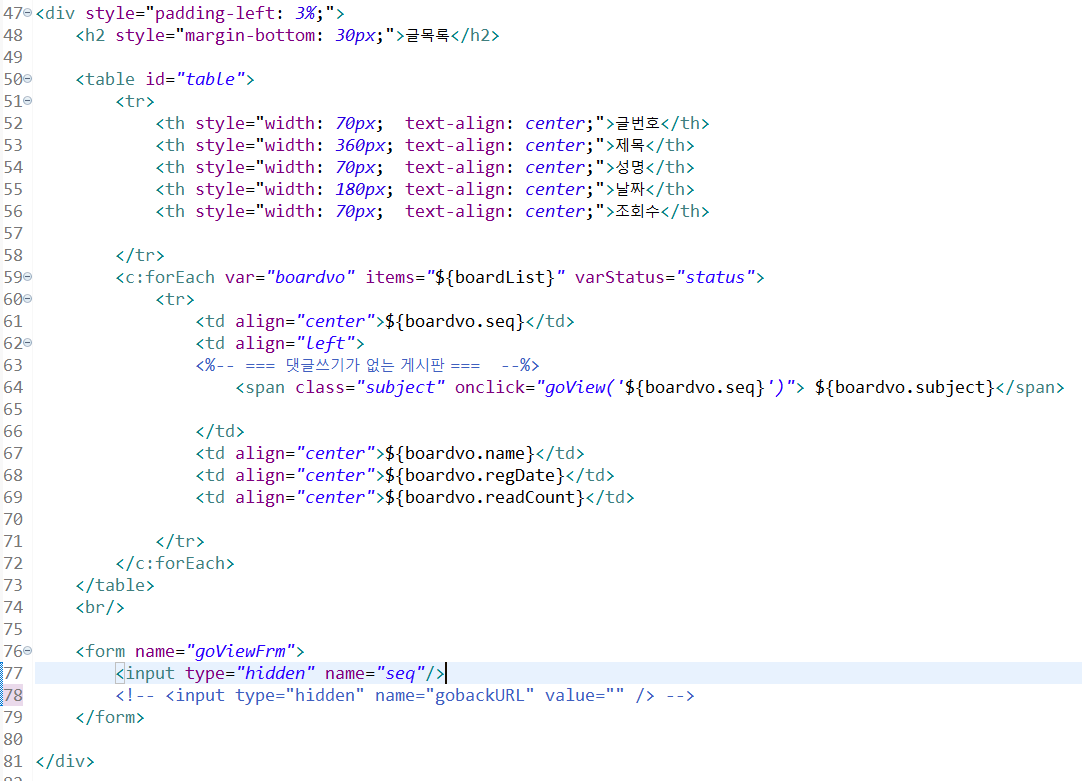
Task: Click closing </table> tag on line 73
Action: 115,586
